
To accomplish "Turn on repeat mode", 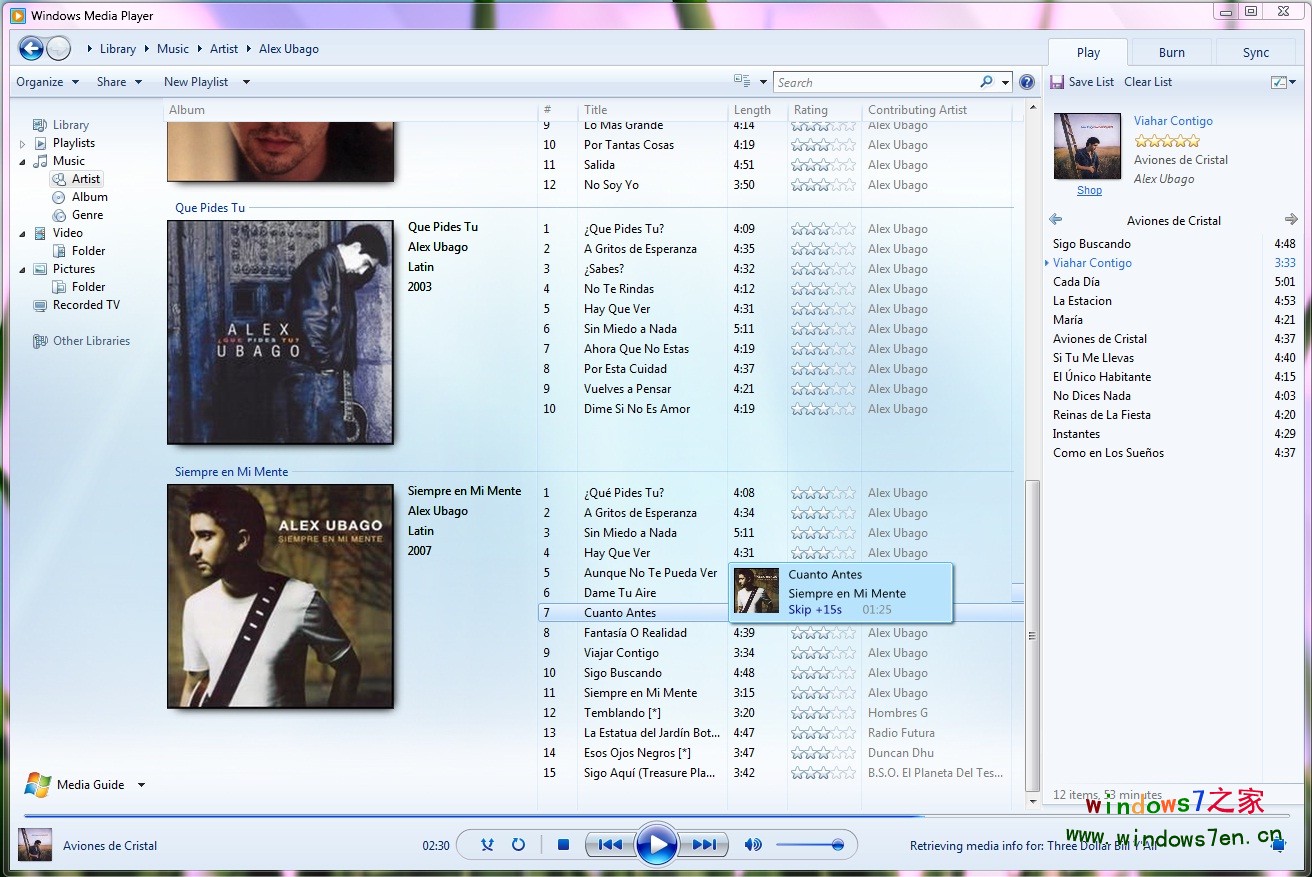I will (518, 845).
